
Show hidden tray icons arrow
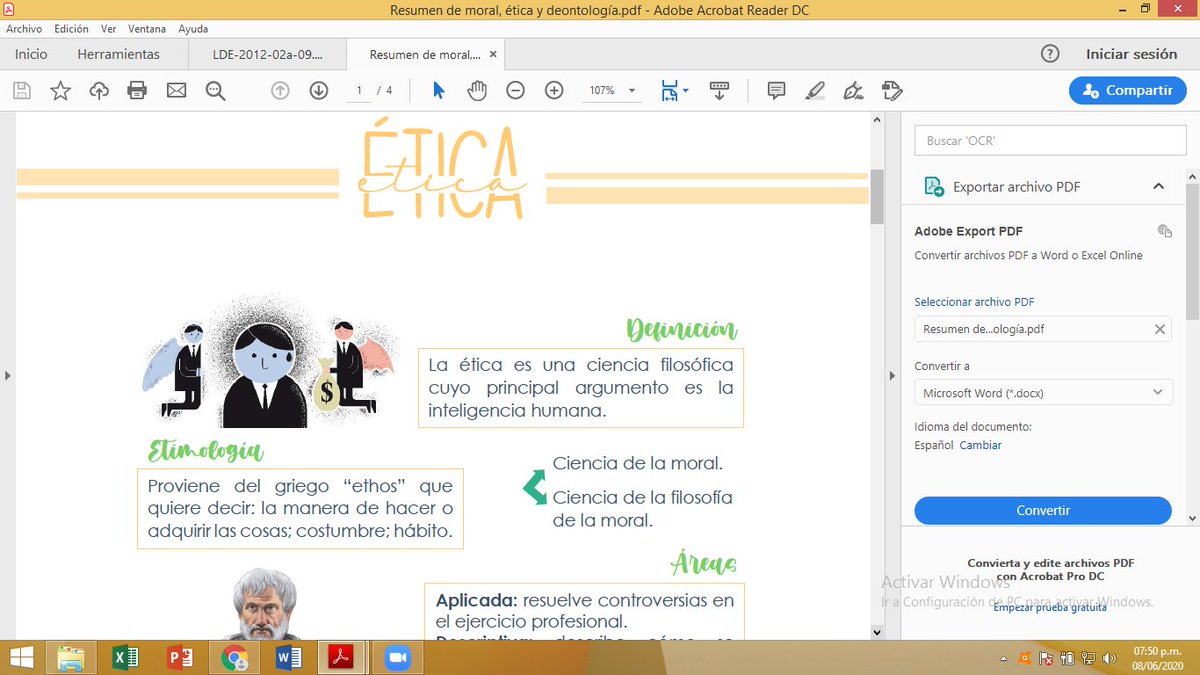pos(1004,658)
